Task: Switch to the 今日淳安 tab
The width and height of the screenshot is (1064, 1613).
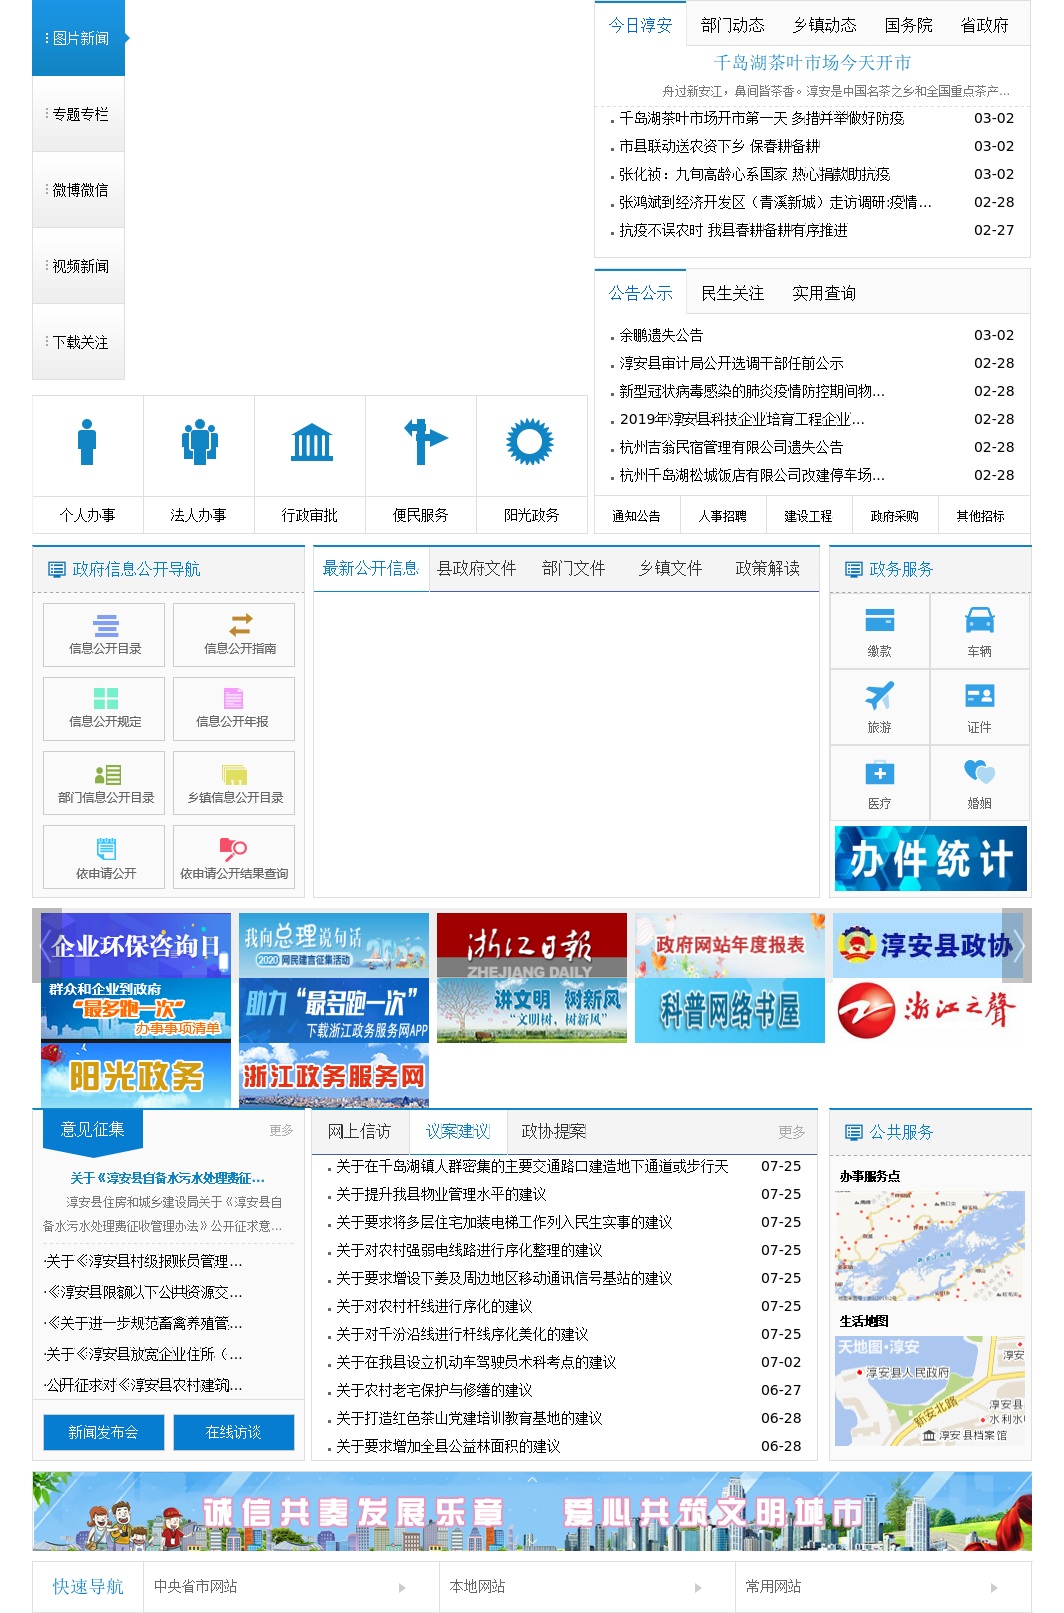Action: [x=640, y=25]
